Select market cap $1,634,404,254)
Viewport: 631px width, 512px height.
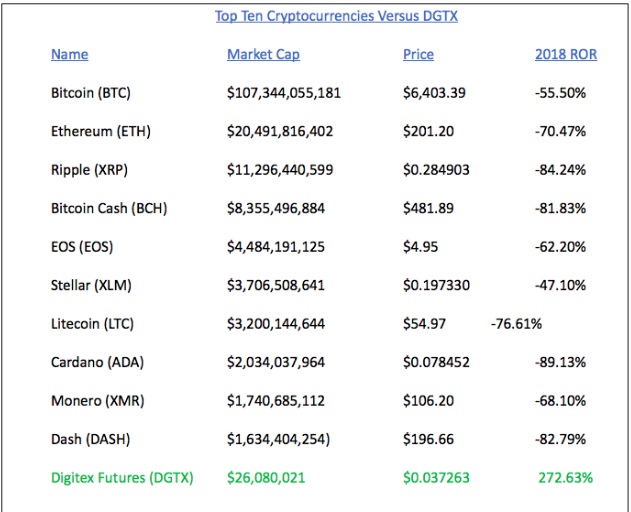click(278, 440)
